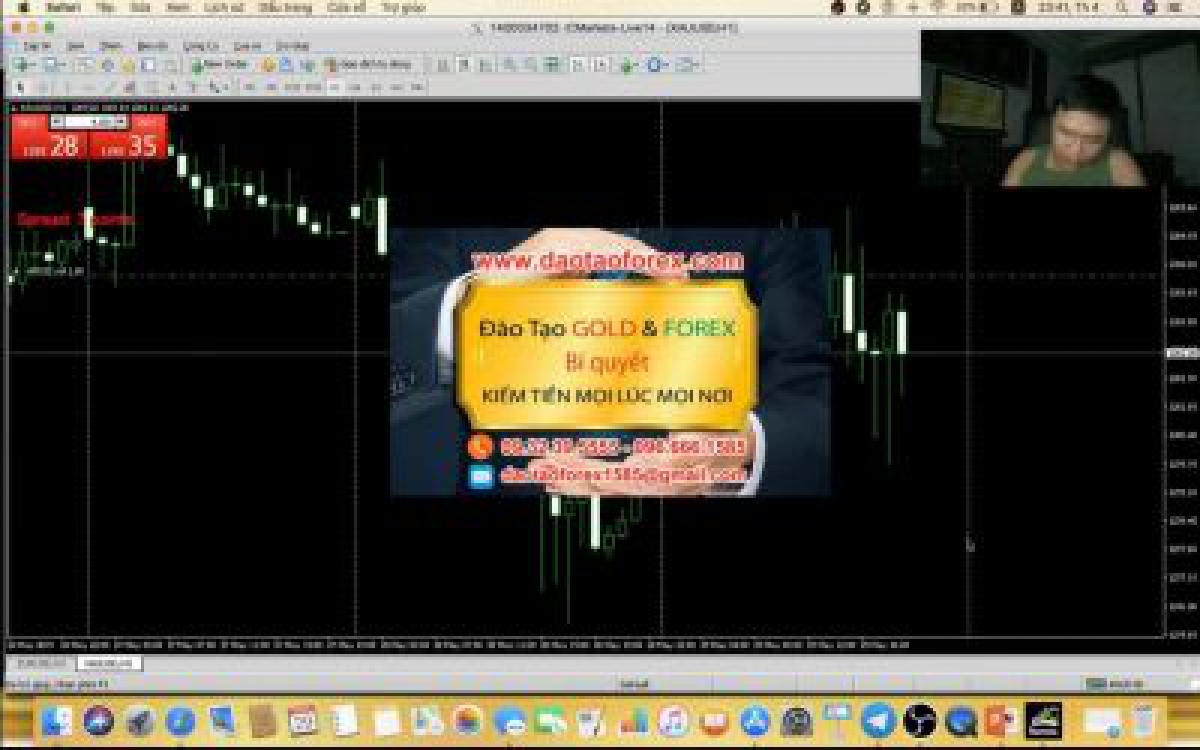Image resolution: width=1200 pixels, height=750 pixels.
Task: Toggle chart auto scroll icon
Action: (578, 64)
